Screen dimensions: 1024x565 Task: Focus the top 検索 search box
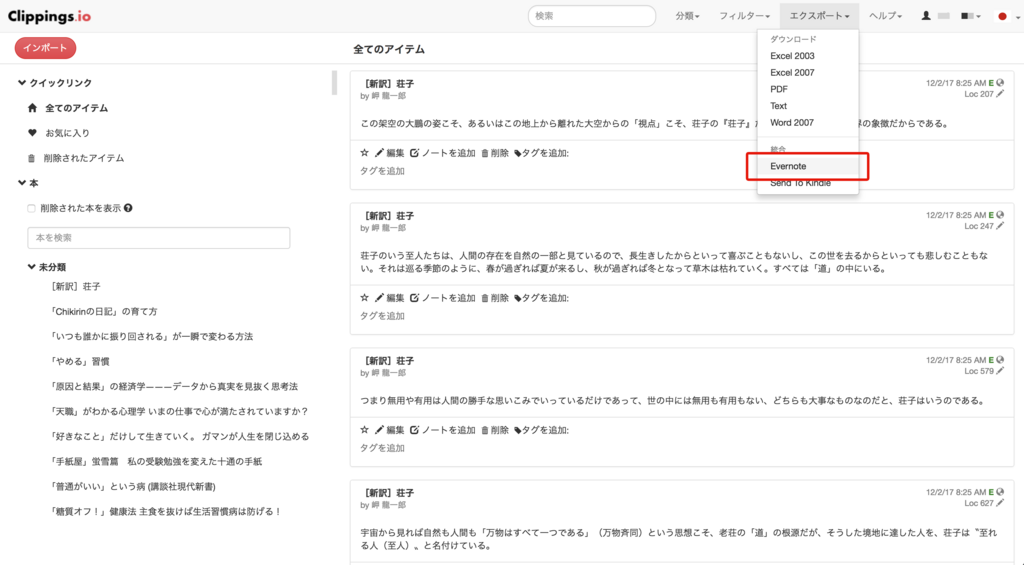(592, 16)
